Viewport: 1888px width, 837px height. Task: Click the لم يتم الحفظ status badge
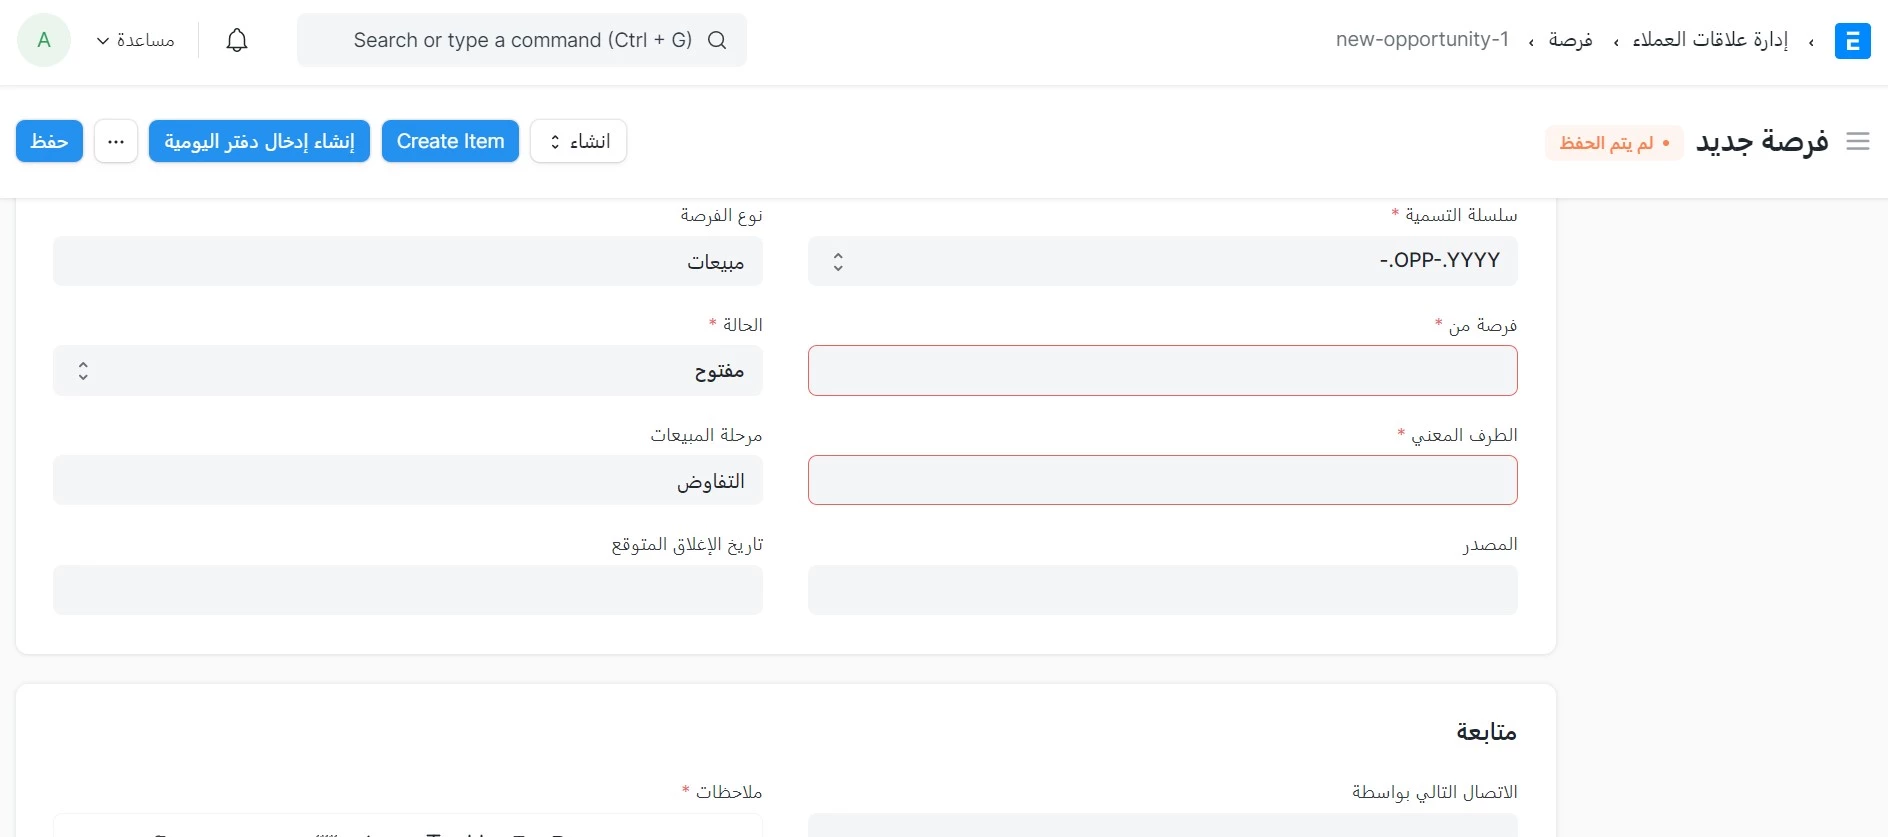1614,143
